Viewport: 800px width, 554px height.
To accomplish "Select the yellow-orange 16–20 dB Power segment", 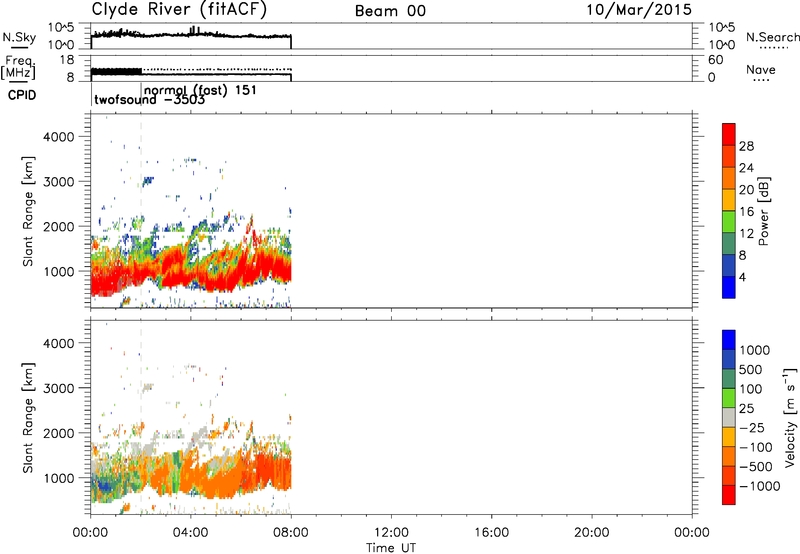I will pyautogui.click(x=729, y=200).
